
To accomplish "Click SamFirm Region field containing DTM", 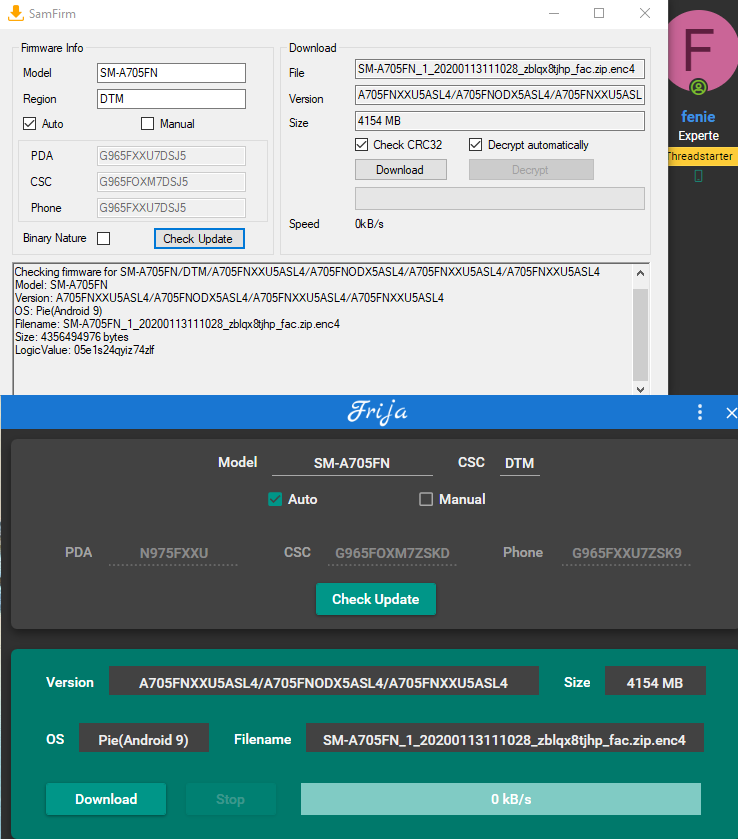I will (171, 99).
